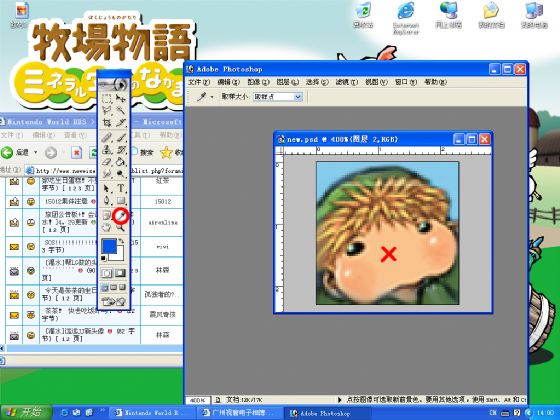The height and width of the screenshot is (420, 560).
Task: Open the Filter menu in Photoshop
Action: [346, 82]
